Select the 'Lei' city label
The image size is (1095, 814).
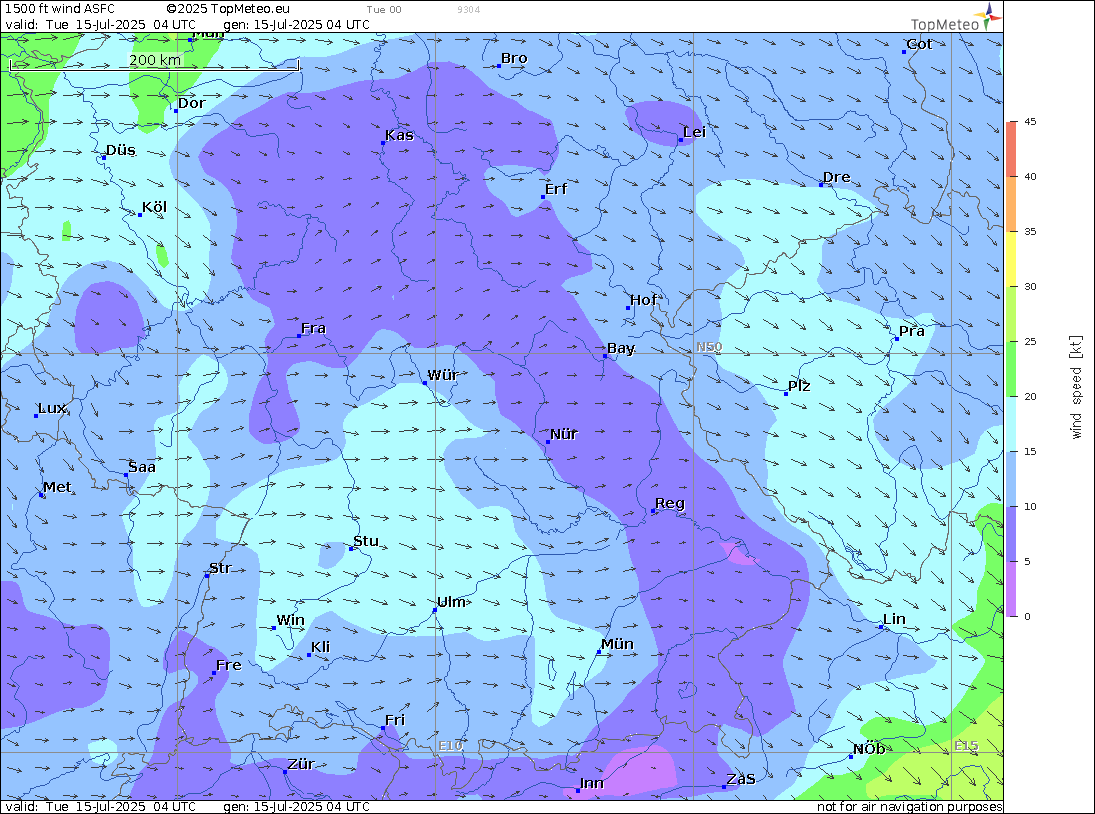(694, 132)
